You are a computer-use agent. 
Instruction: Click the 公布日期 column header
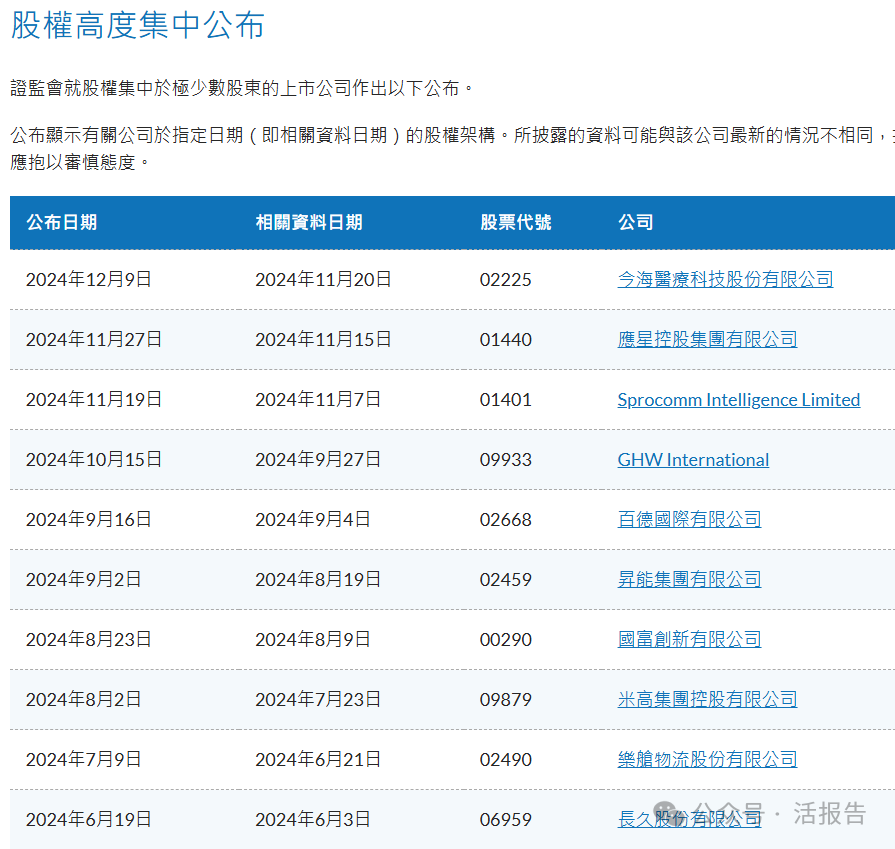pos(62,222)
